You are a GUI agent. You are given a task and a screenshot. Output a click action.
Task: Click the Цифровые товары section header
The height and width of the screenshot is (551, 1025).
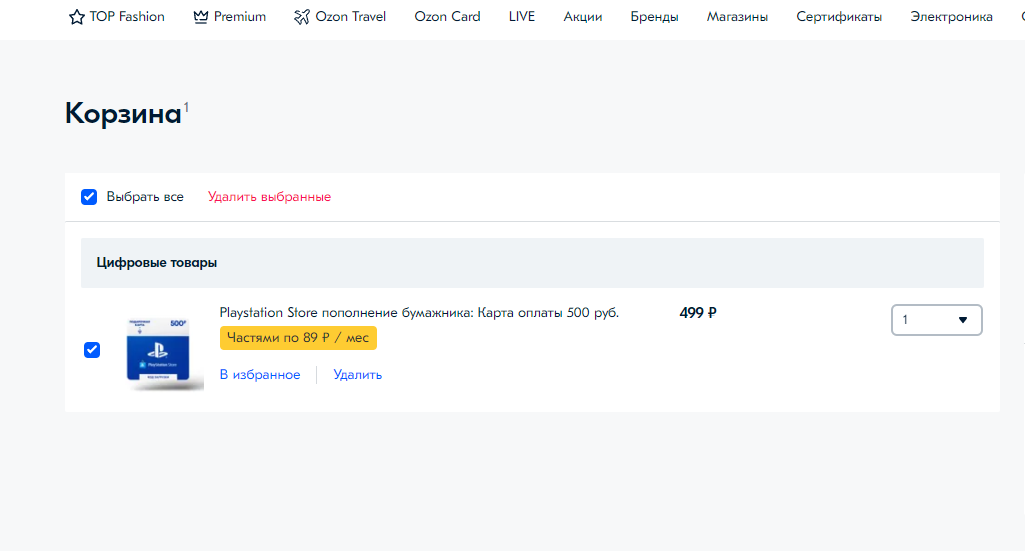point(532,263)
